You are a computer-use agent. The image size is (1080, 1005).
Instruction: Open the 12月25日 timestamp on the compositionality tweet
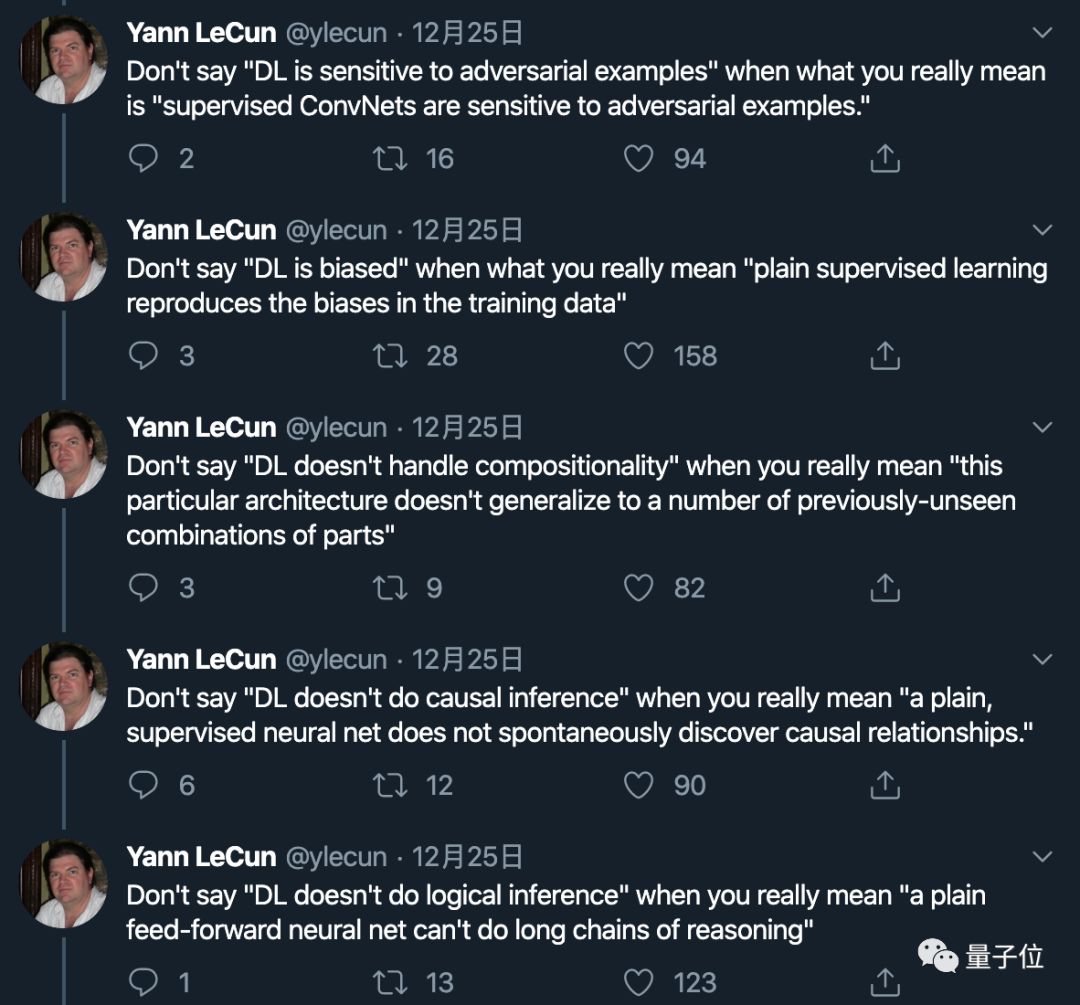[467, 428]
